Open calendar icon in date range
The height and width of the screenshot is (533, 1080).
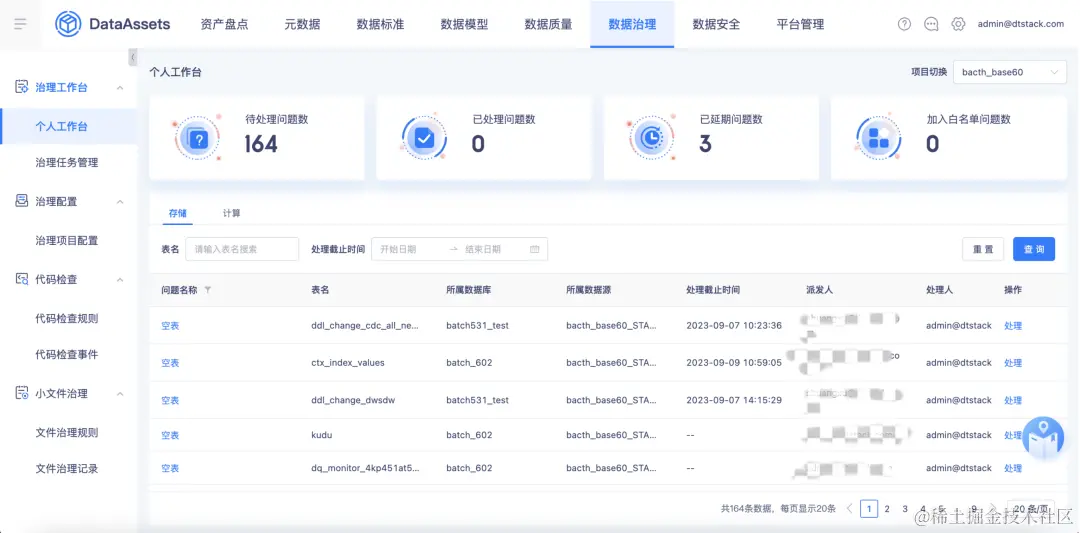point(534,249)
